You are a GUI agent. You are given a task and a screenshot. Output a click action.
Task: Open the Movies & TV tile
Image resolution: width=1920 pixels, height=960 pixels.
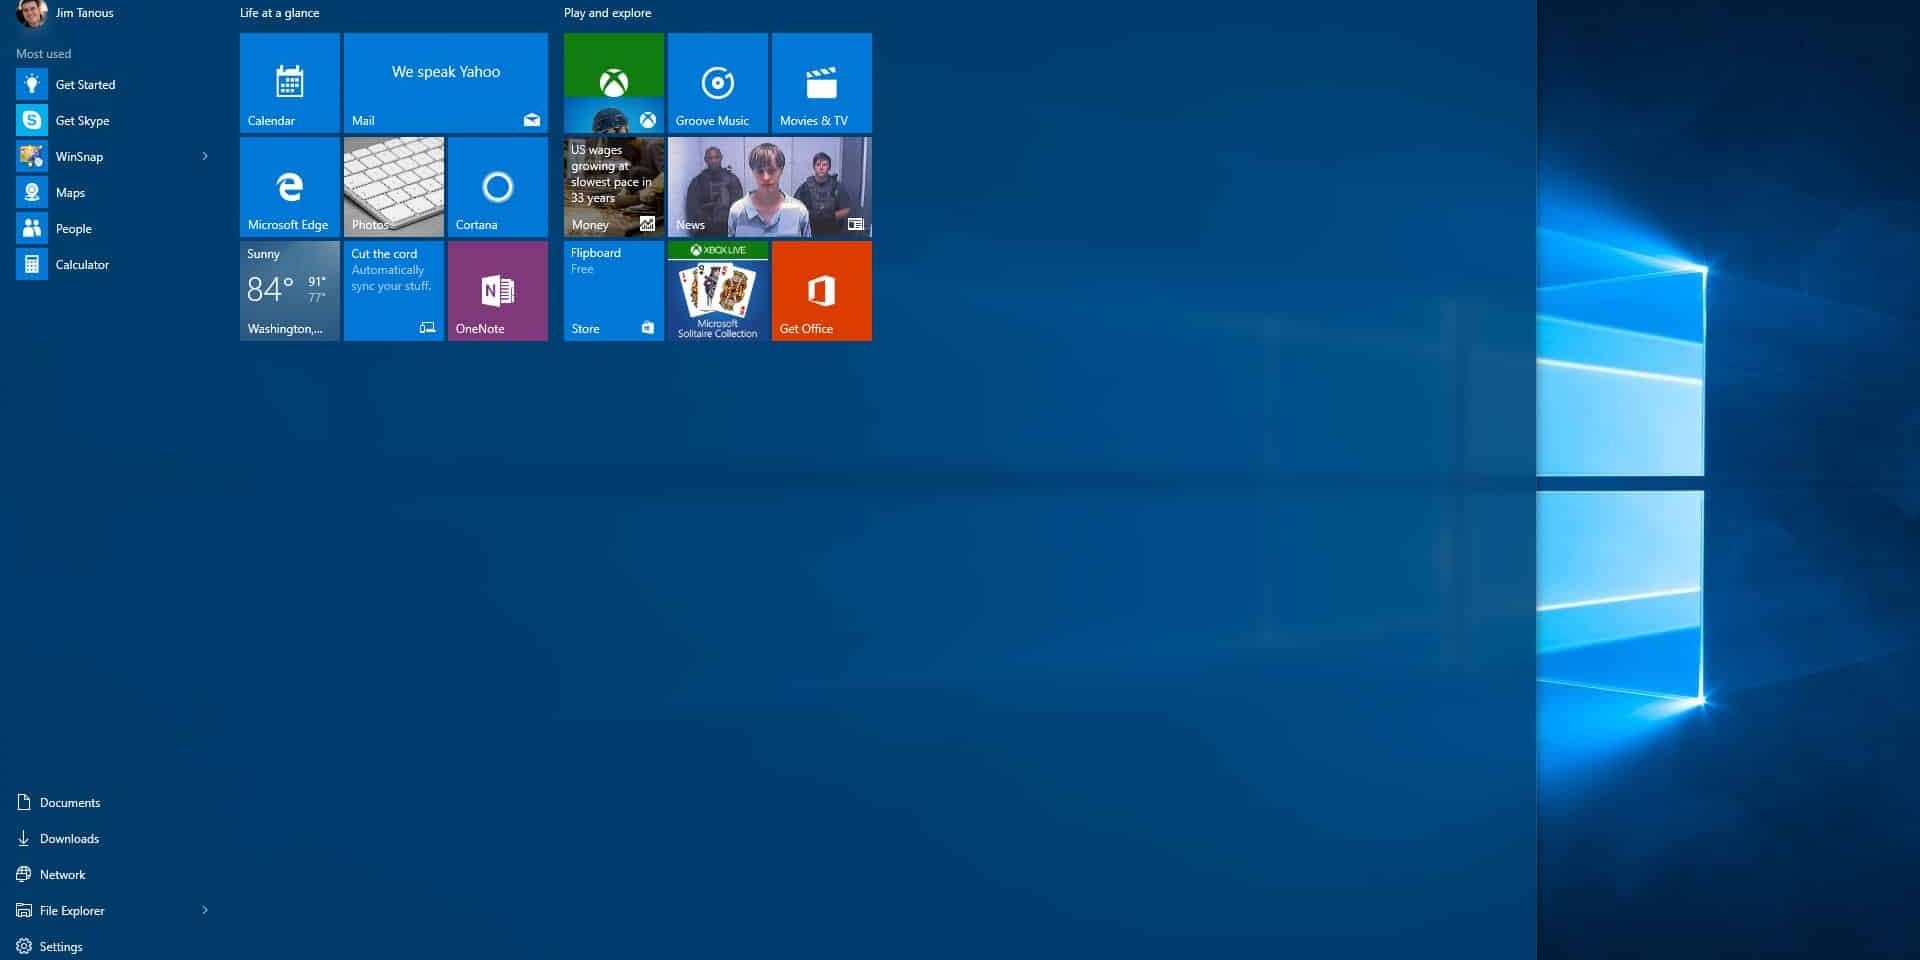point(822,83)
